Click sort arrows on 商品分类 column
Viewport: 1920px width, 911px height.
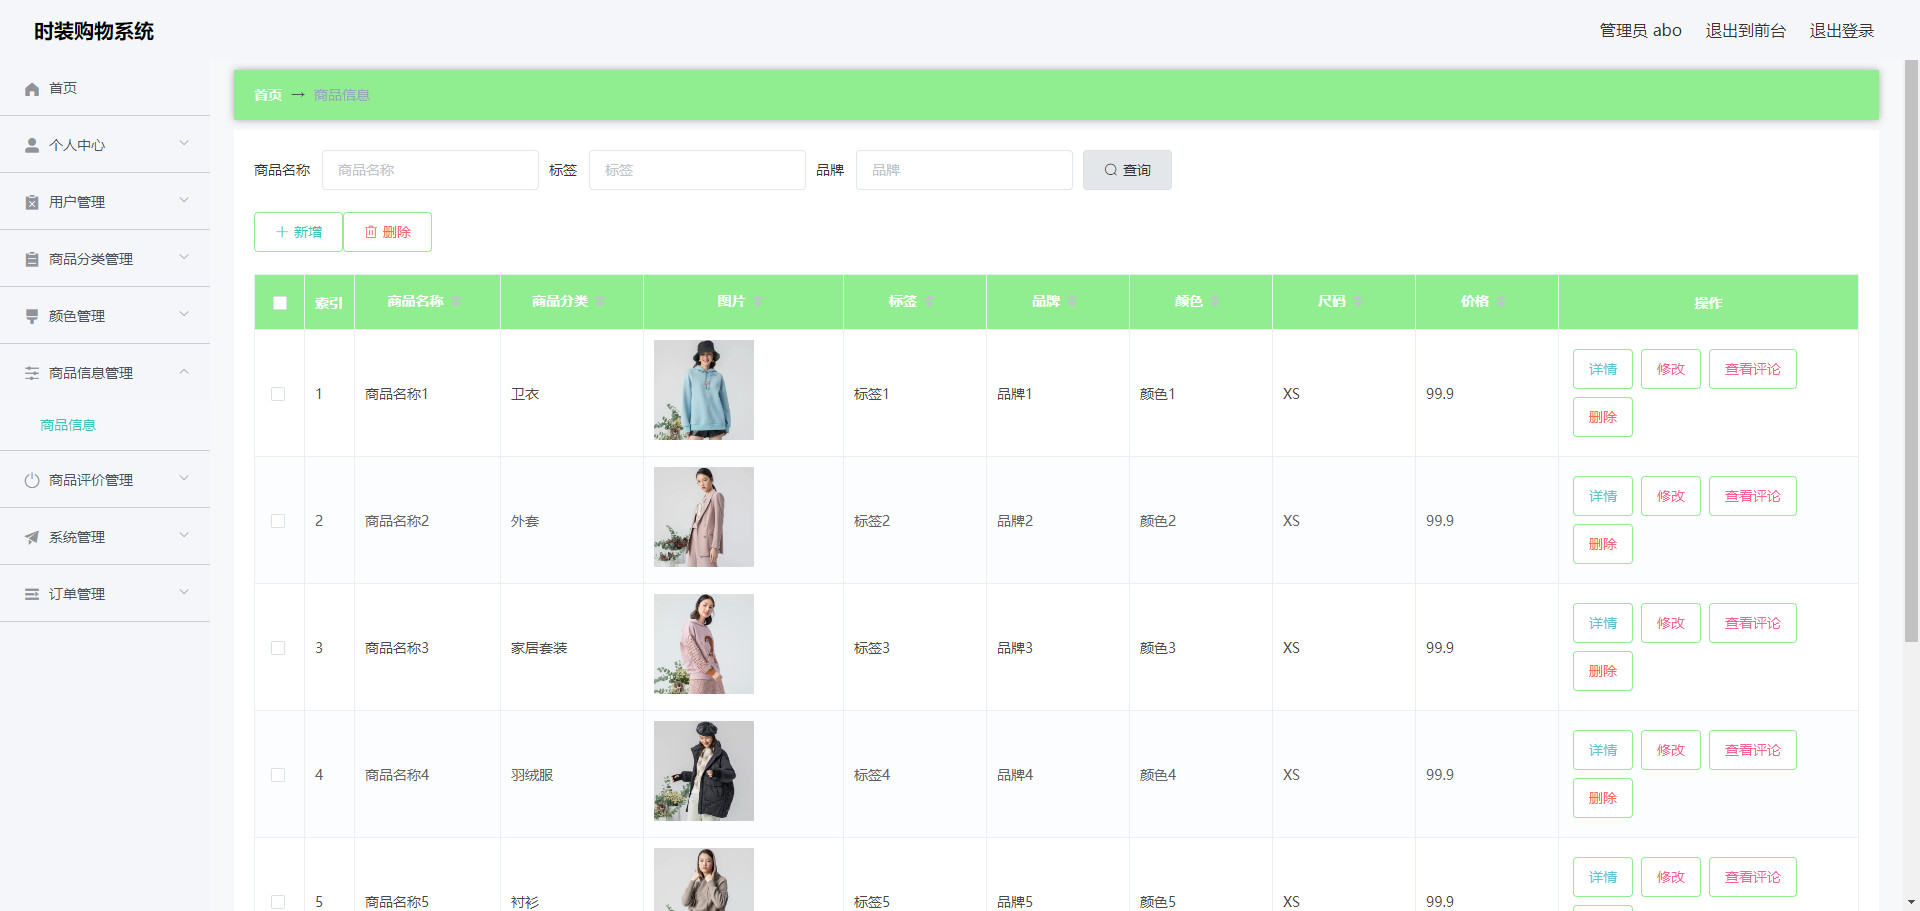coord(600,302)
